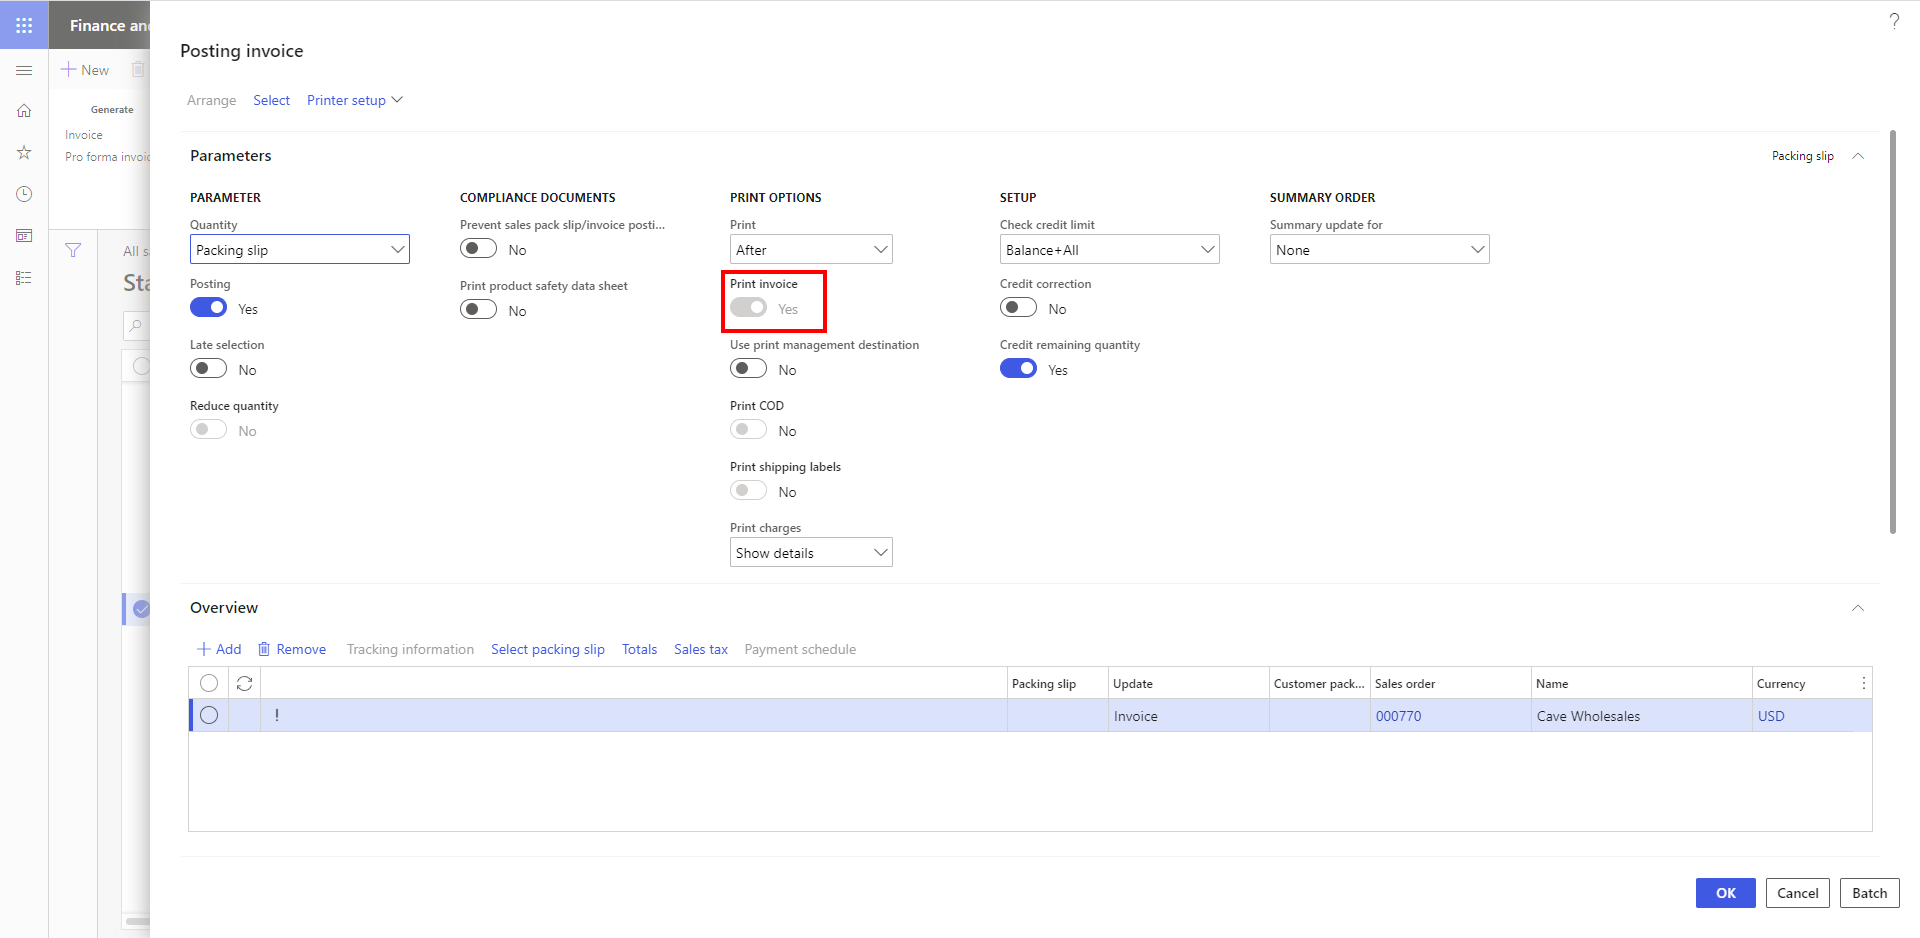The width and height of the screenshot is (1920, 938).
Task: Click Remove in the Overview toolbar
Action: tap(292, 649)
